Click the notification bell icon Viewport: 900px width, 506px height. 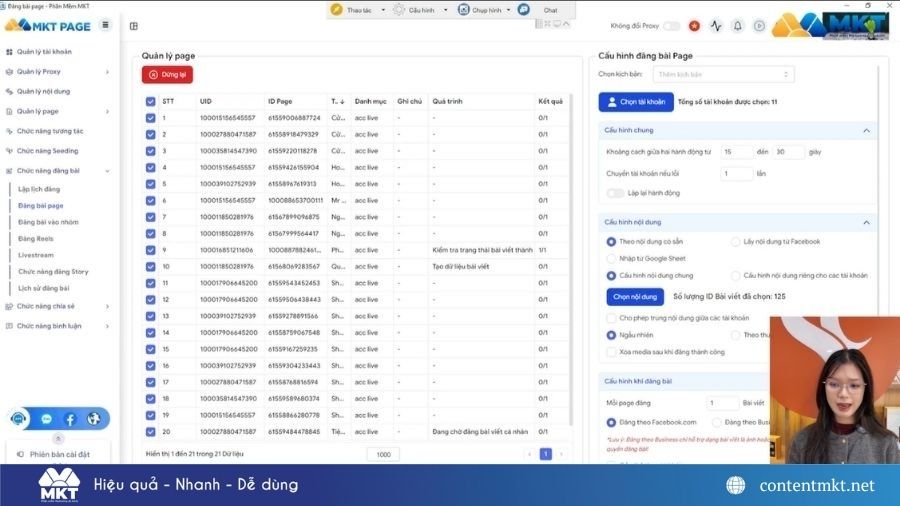pos(738,26)
